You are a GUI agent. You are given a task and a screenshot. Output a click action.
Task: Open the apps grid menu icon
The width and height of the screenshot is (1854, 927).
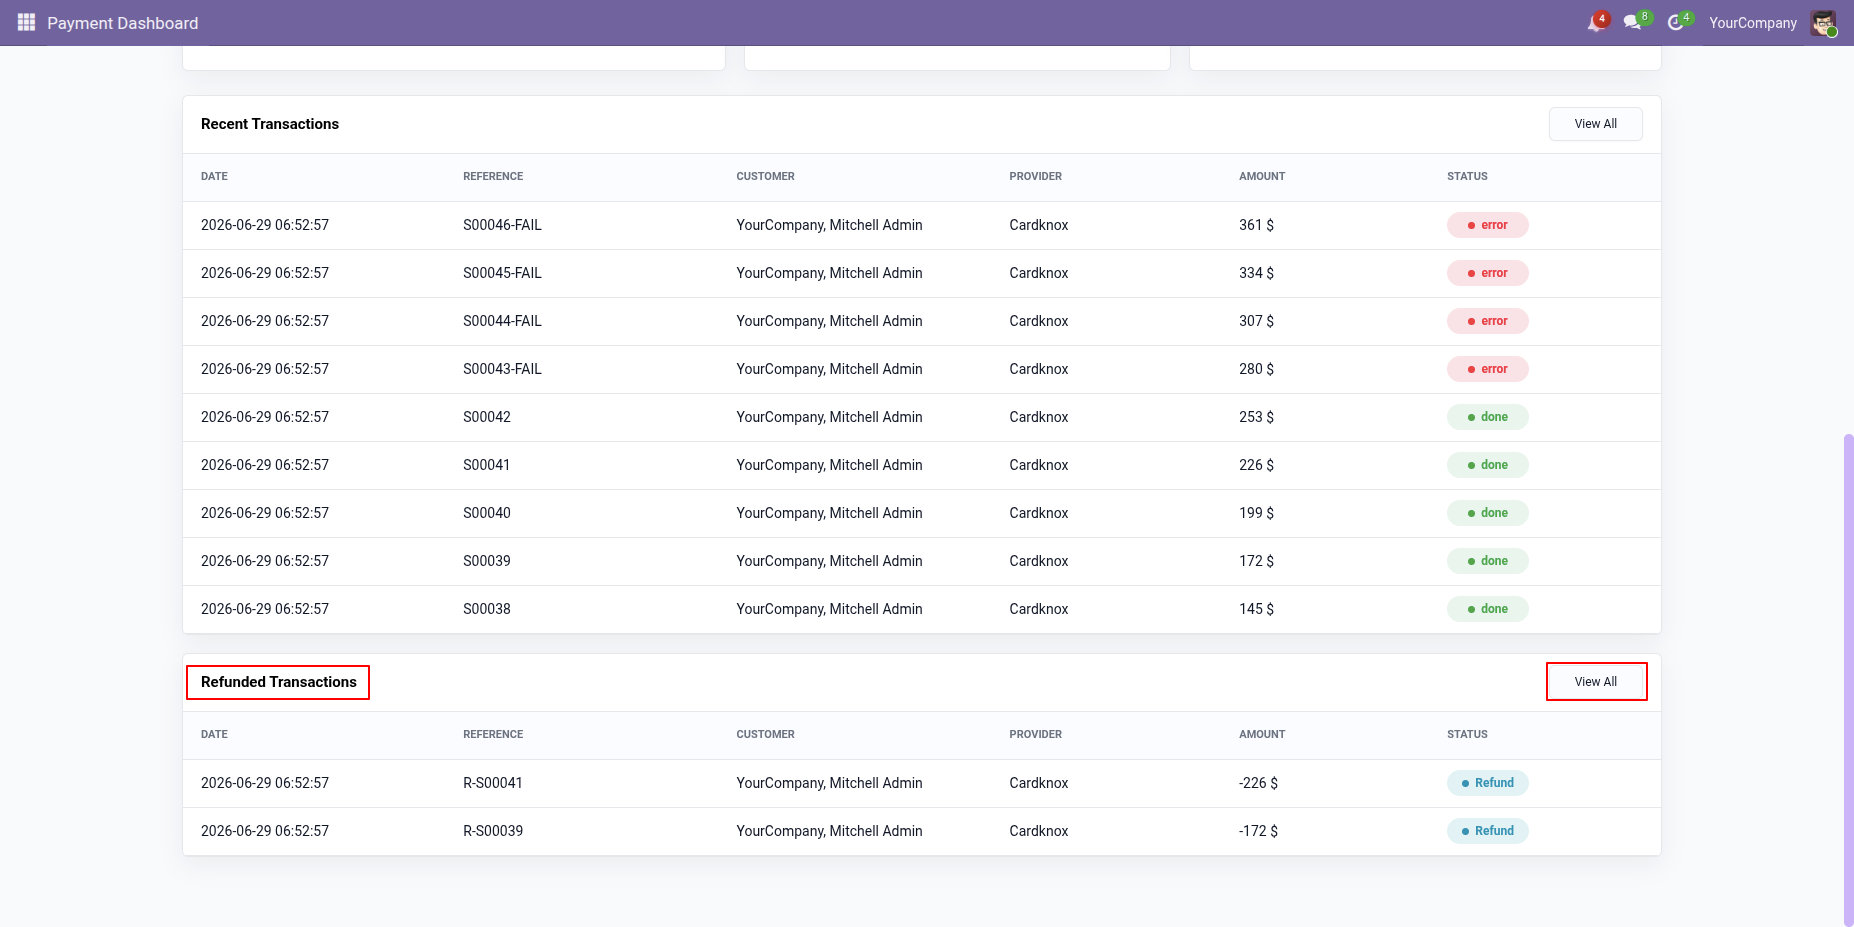27,22
